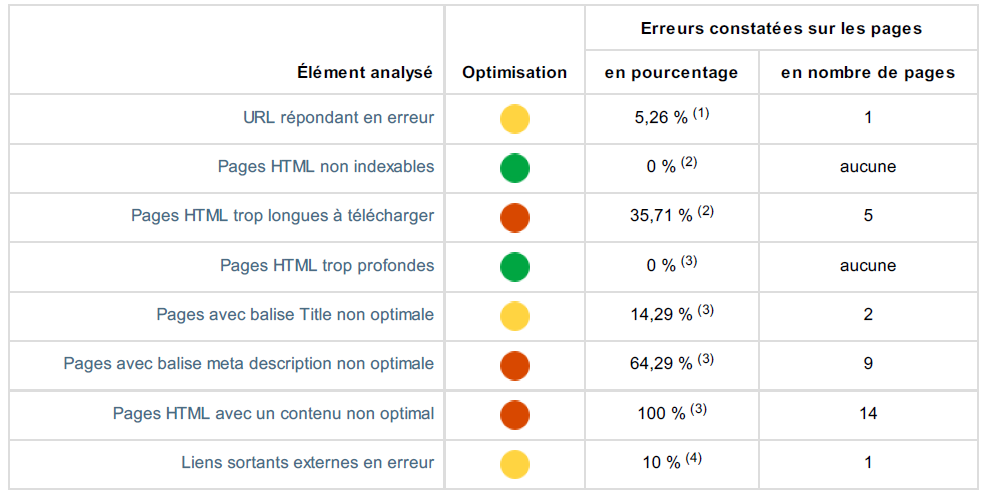Click the Optimisation column header

click(x=515, y=72)
